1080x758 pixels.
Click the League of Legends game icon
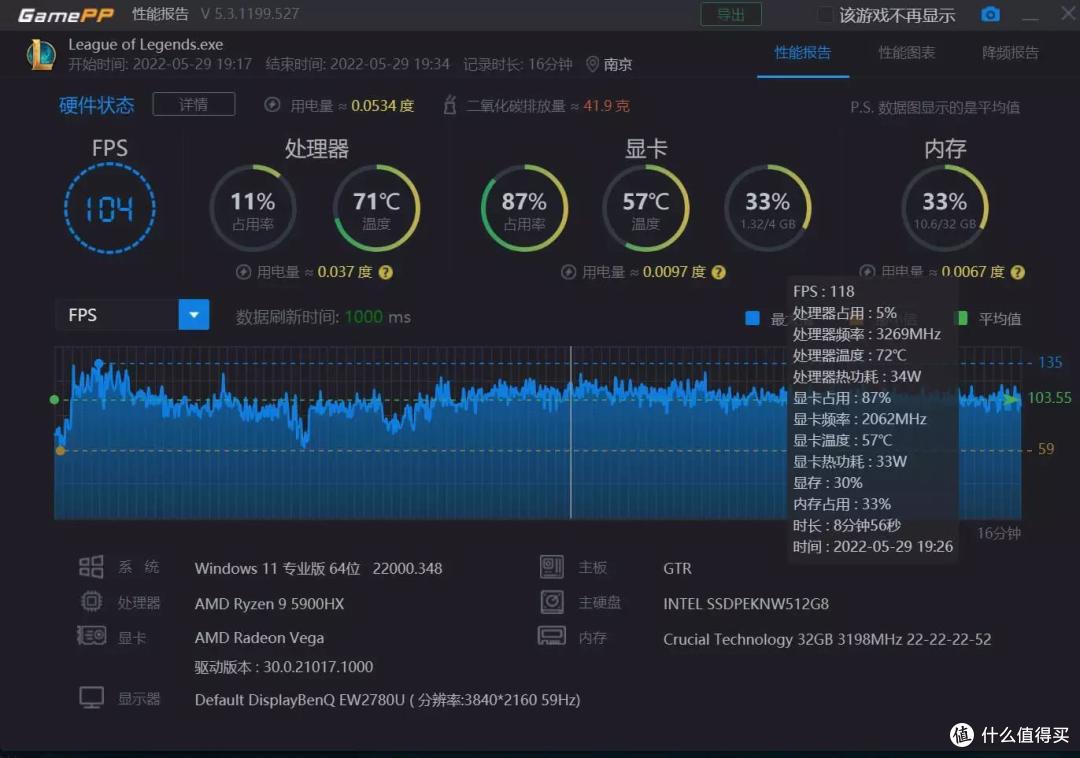(41, 54)
